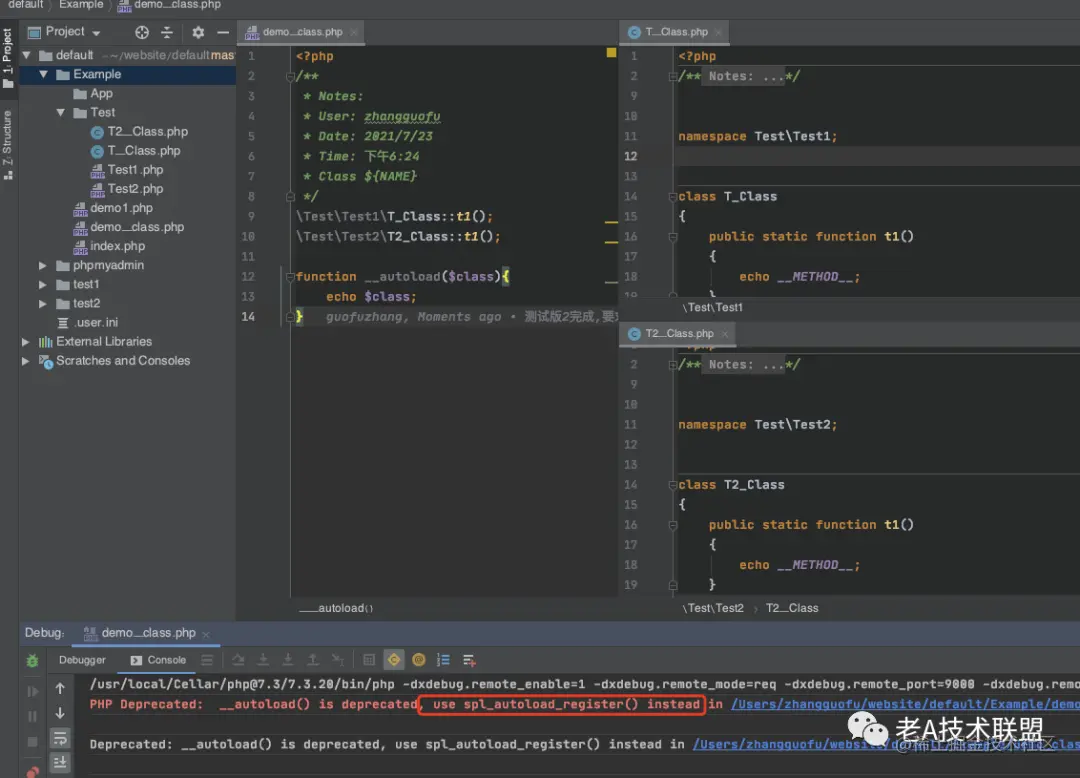The width and height of the screenshot is (1080, 778).
Task: Toggle scroll to end of console
Action: (60, 762)
